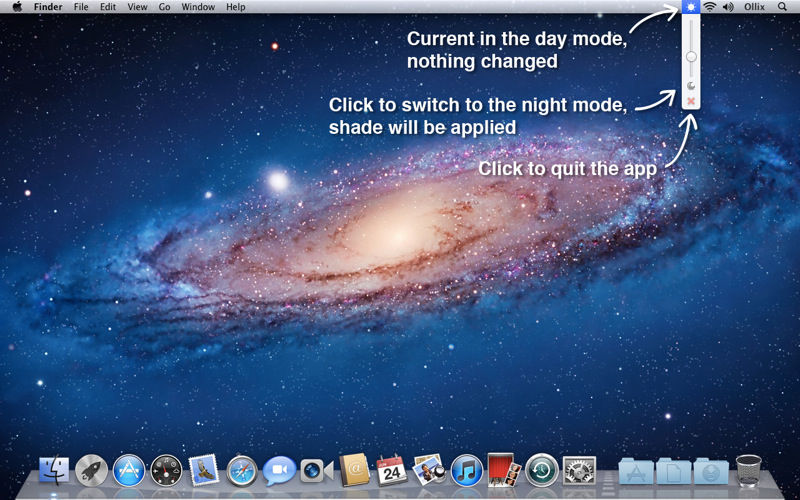The width and height of the screenshot is (800, 500).
Task: Click the shade intensity slider knob
Action: point(691,57)
